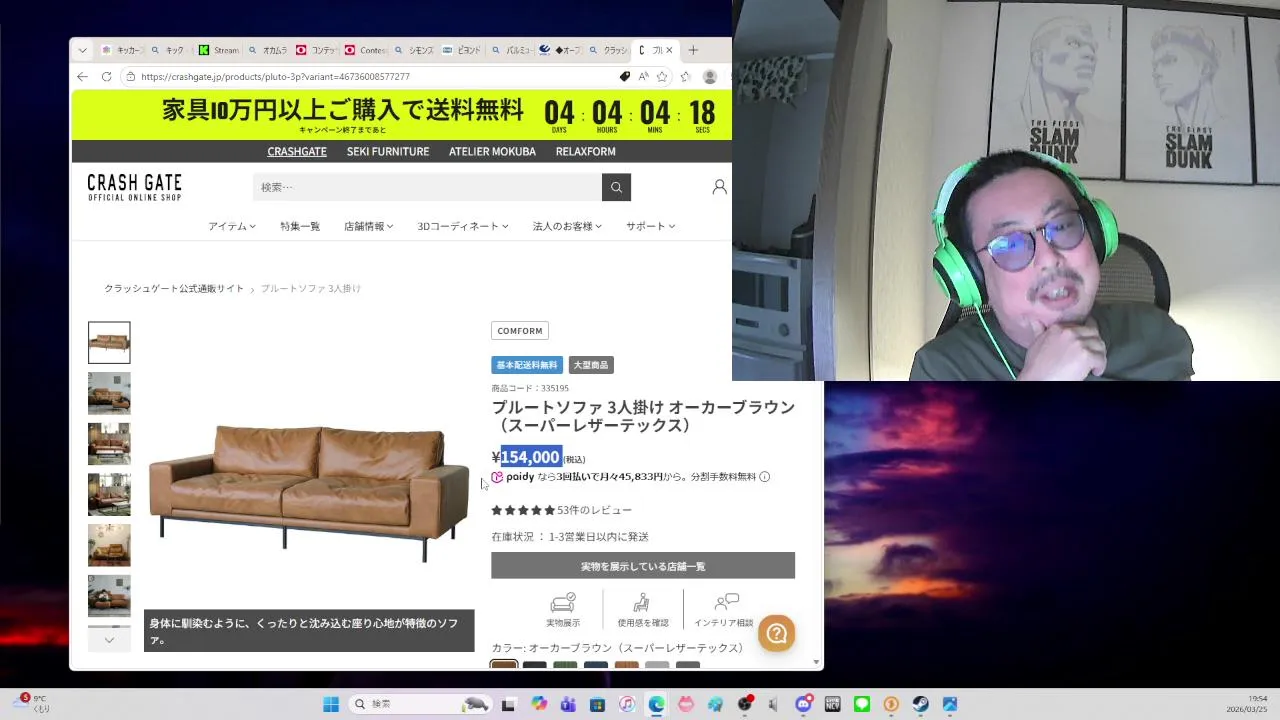The image size is (1280, 720).
Task: Open the read aloud icon in address bar
Action: [644, 76]
